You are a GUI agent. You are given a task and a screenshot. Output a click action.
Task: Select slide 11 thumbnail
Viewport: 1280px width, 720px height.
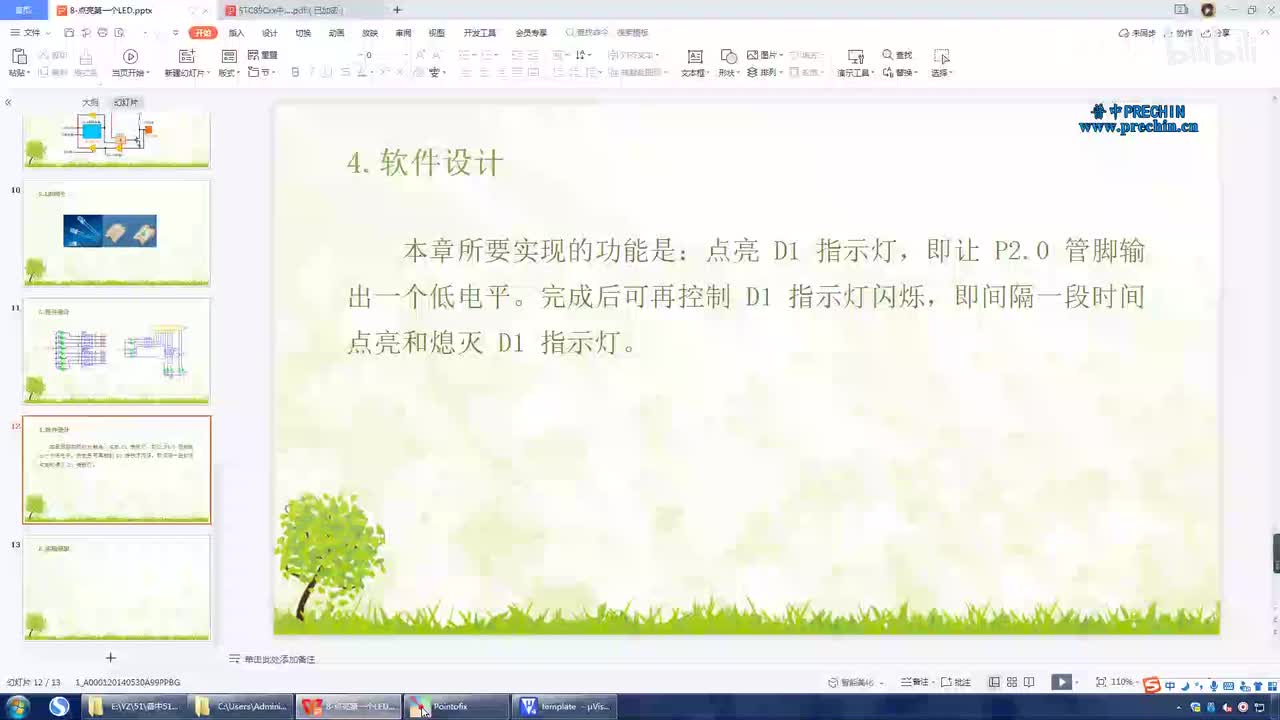117,351
